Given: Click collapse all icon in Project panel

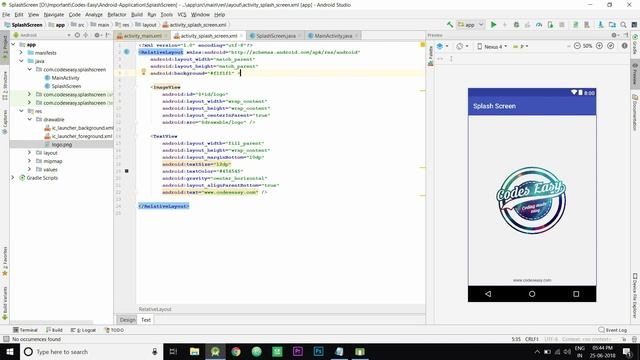Looking at the screenshot, I should tap(86, 36).
